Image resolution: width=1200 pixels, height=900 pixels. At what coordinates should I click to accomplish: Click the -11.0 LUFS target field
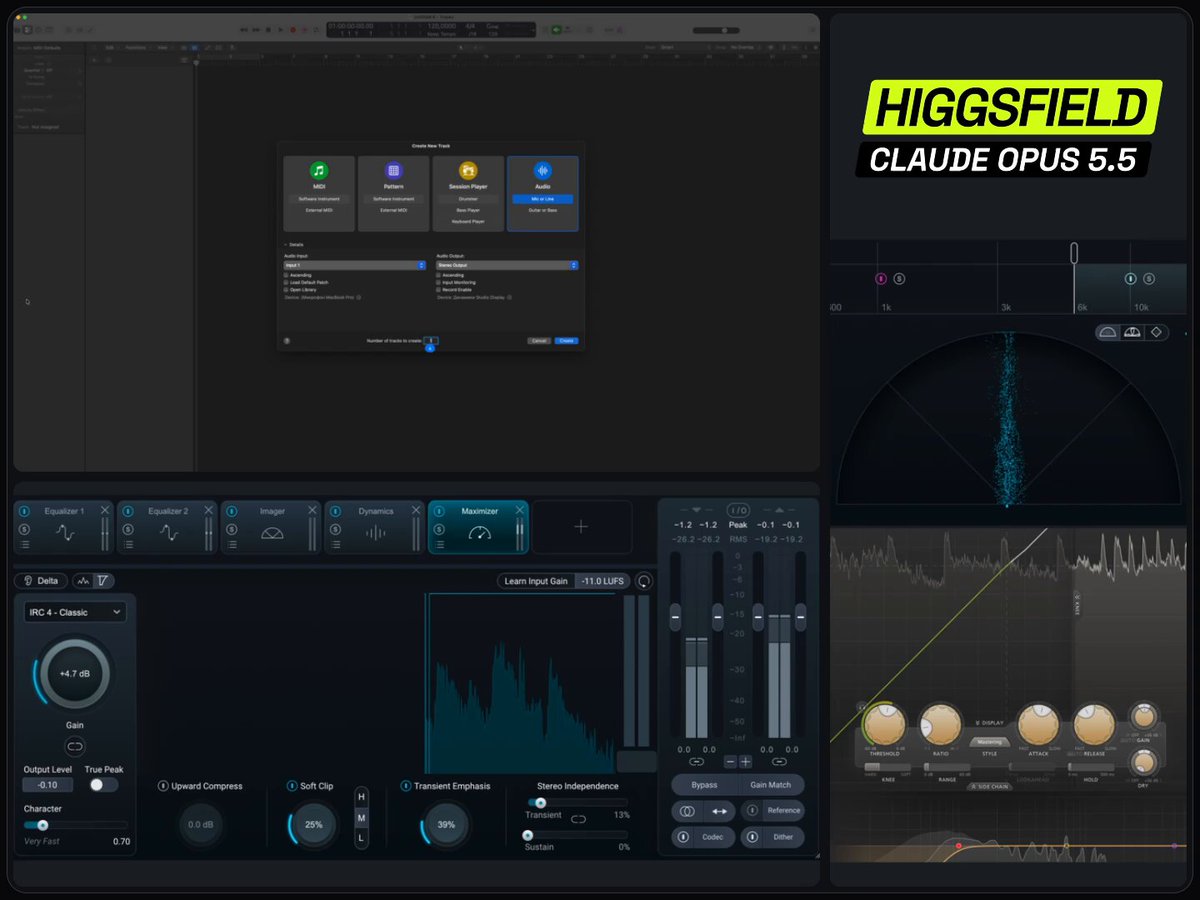pos(603,581)
